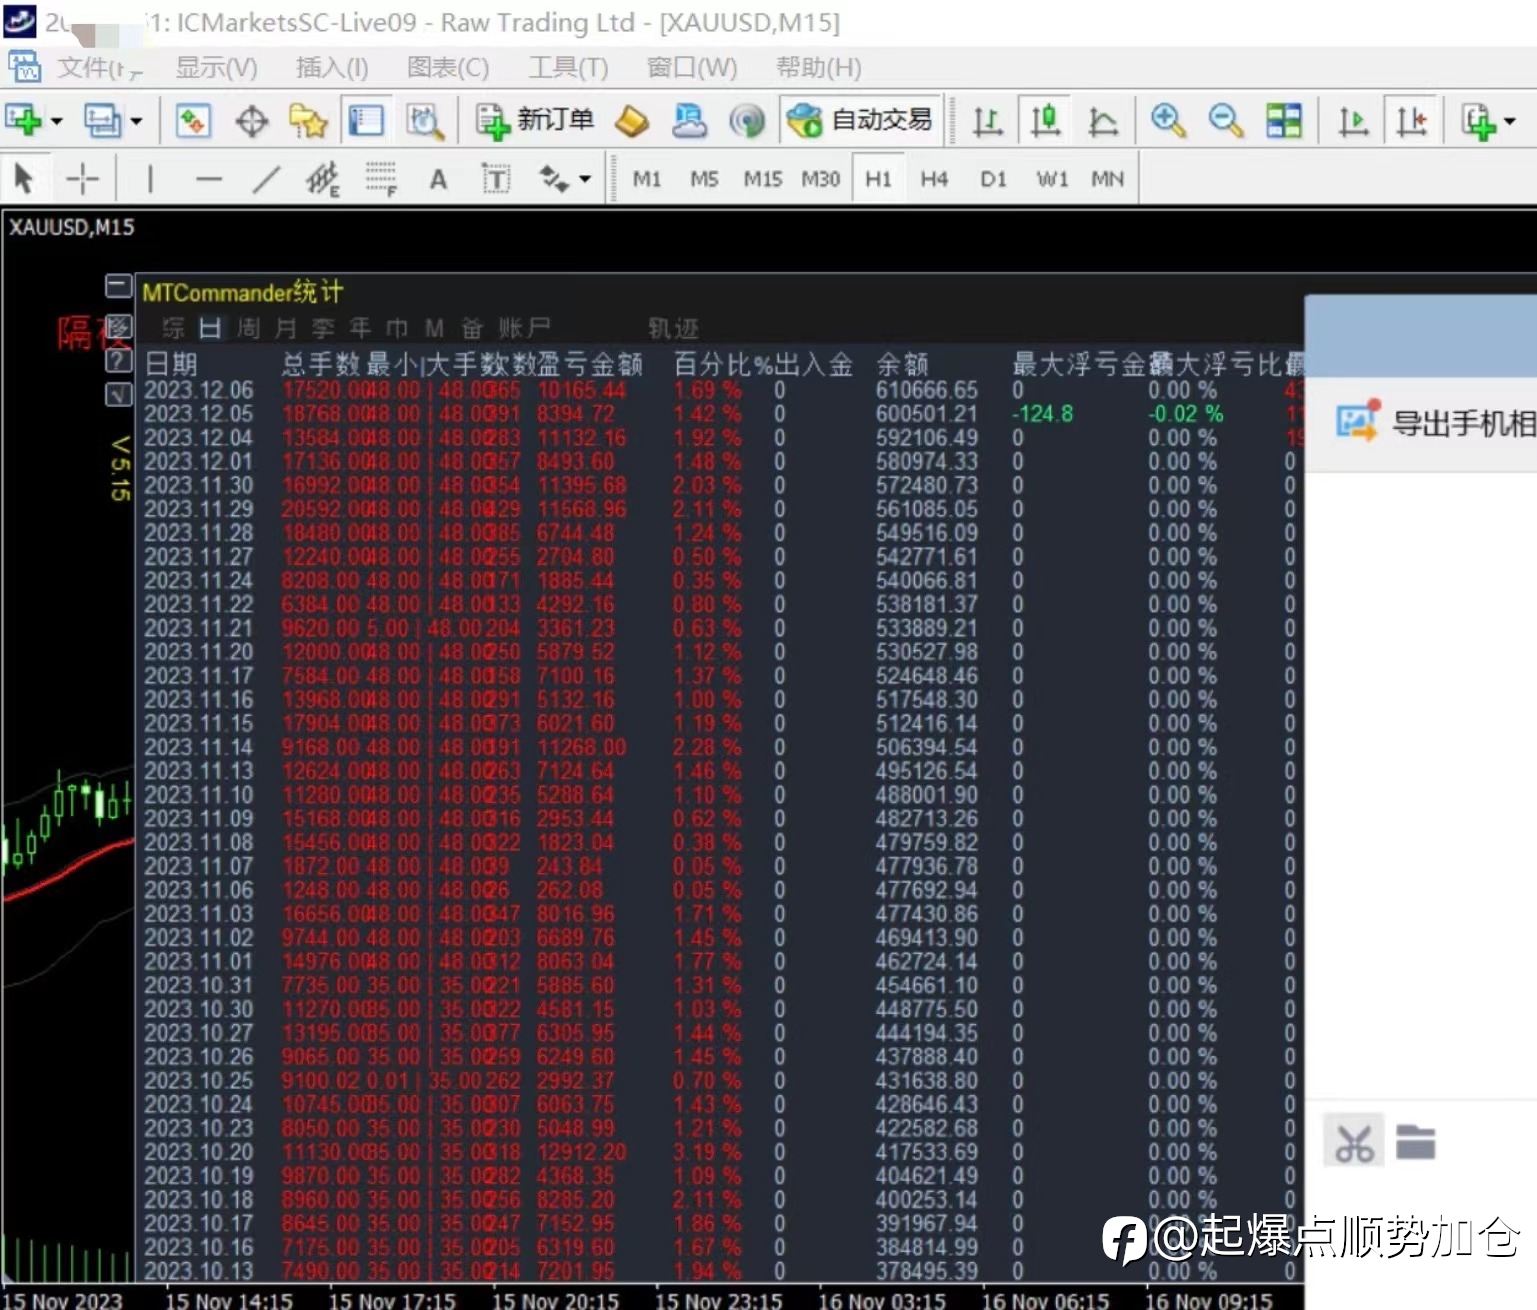Image resolution: width=1537 pixels, height=1310 pixels.
Task: Click the scissors icon in right panel
Action: click(1354, 1141)
